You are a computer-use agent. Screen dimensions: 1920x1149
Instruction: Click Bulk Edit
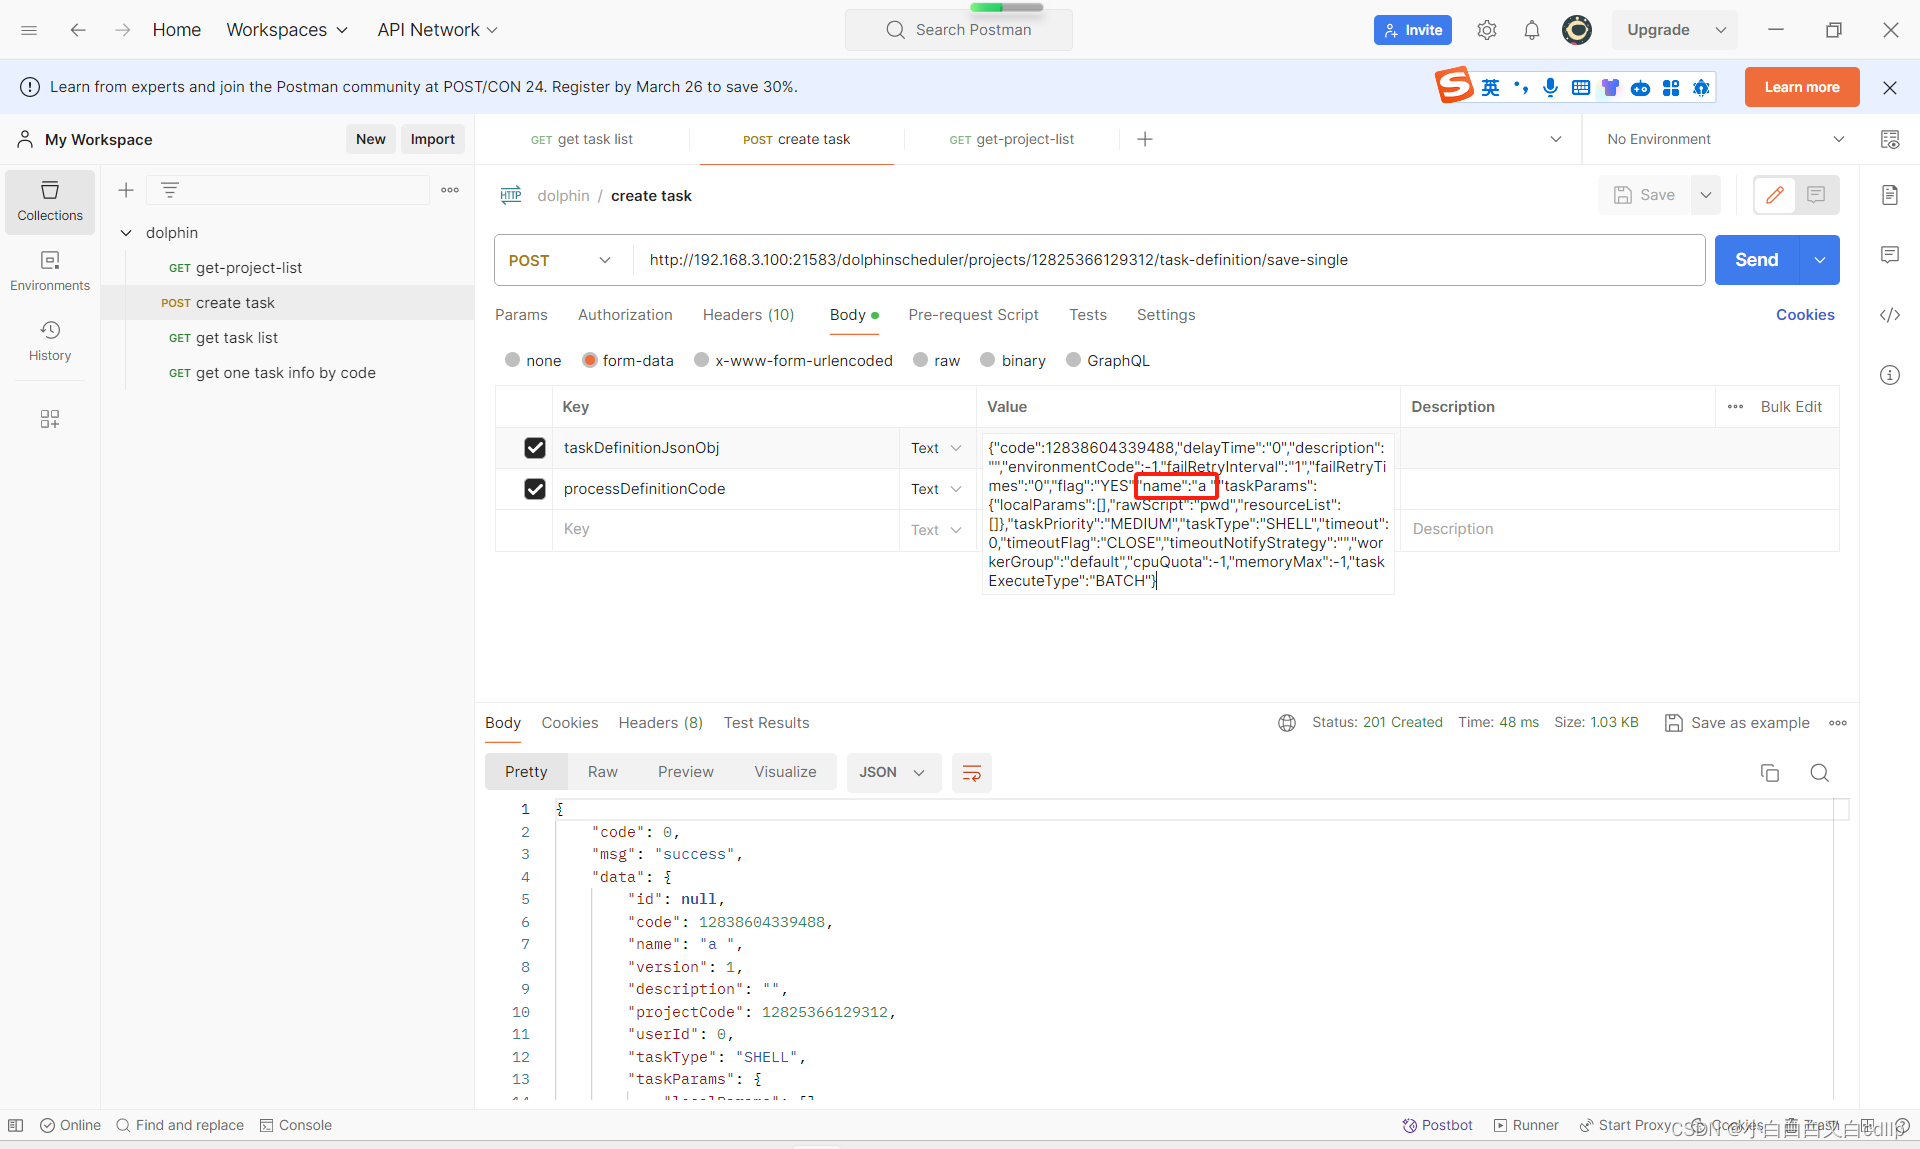click(x=1791, y=407)
